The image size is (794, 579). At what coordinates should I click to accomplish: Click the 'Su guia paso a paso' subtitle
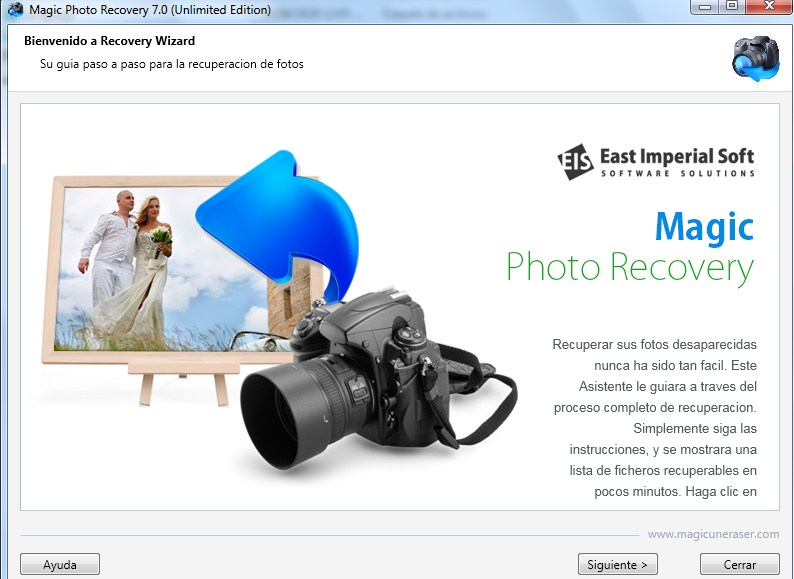[x=172, y=64]
